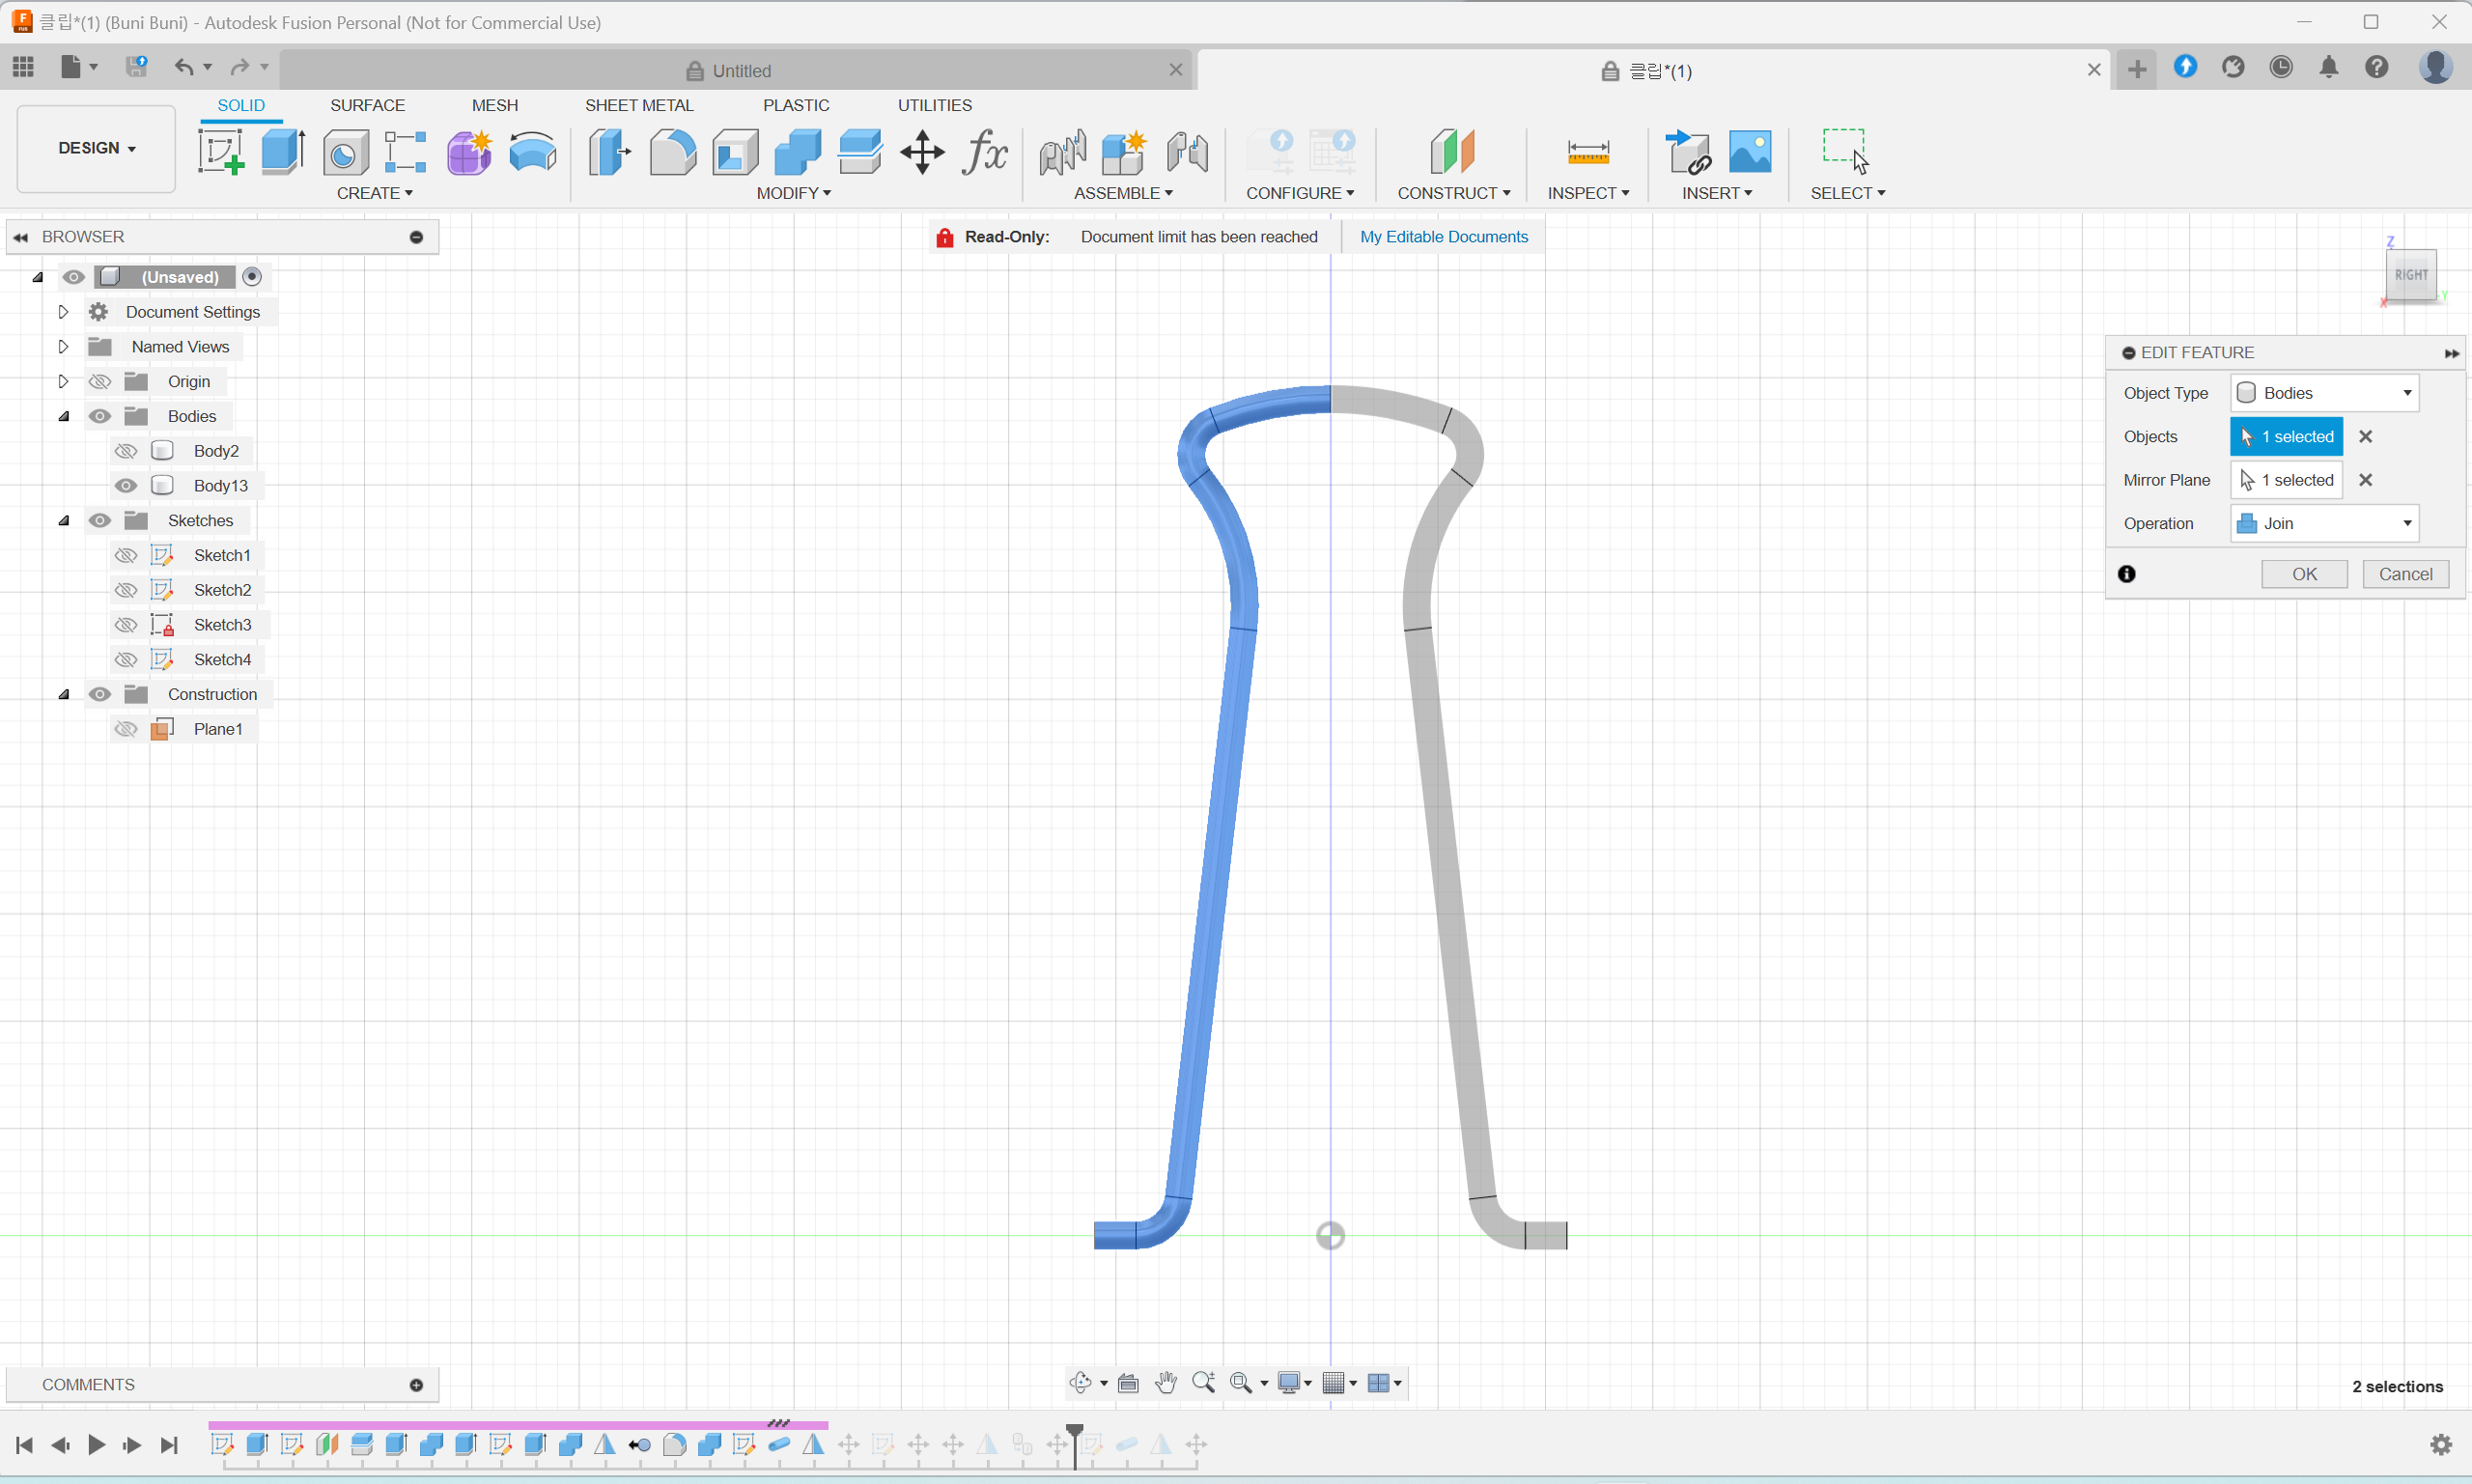The image size is (2472, 1484).
Task: Switch to the SHEET METAL tab
Action: tap(638, 105)
